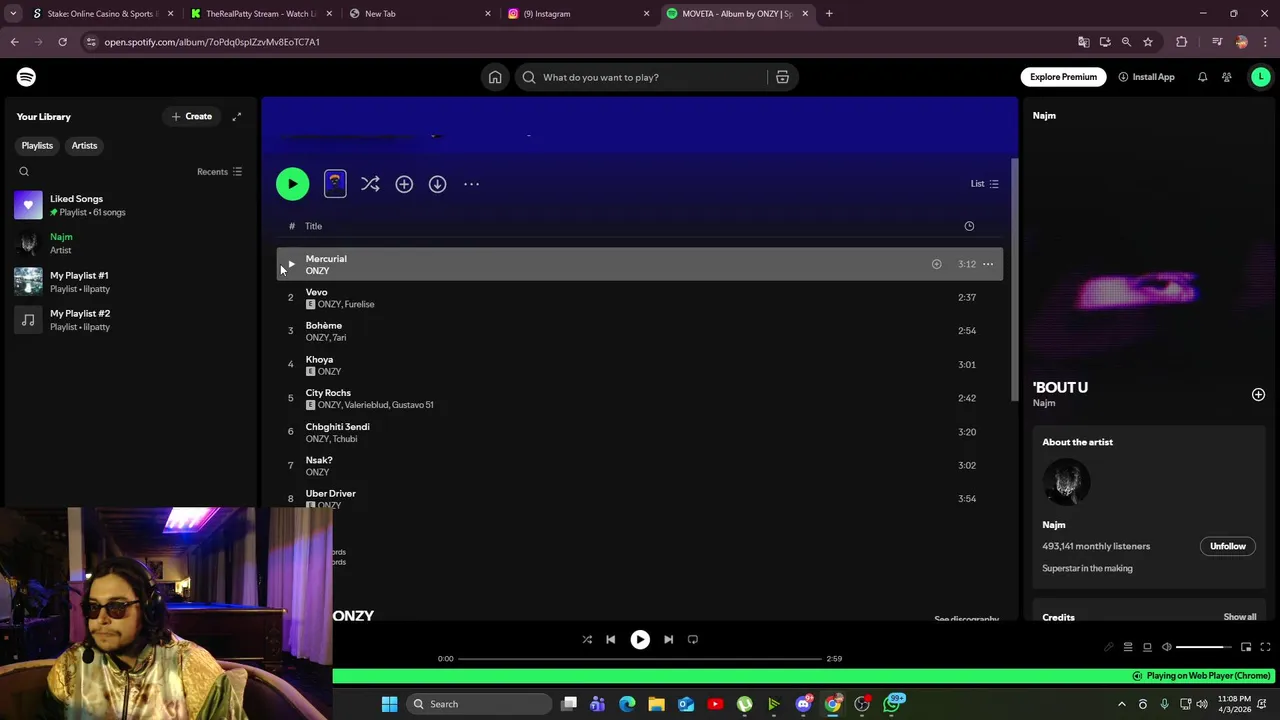Open the queue
1280x720 pixels.
click(x=1127, y=647)
